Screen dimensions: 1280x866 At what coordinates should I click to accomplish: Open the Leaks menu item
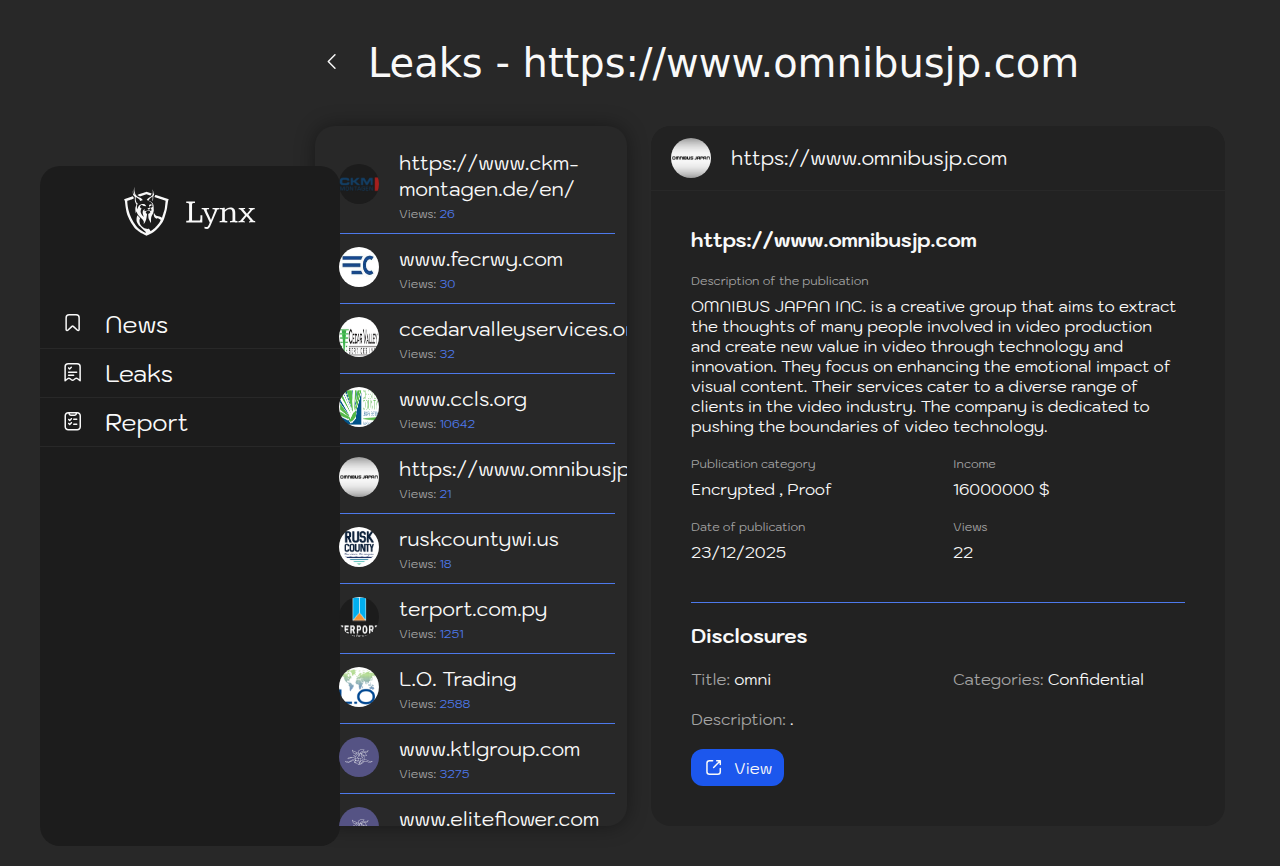click(139, 374)
